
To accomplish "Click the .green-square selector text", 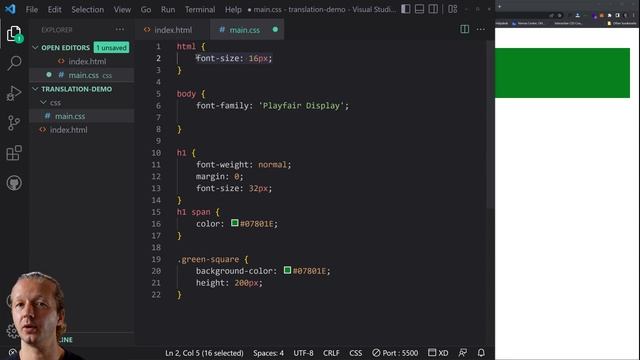I will tap(208, 259).
